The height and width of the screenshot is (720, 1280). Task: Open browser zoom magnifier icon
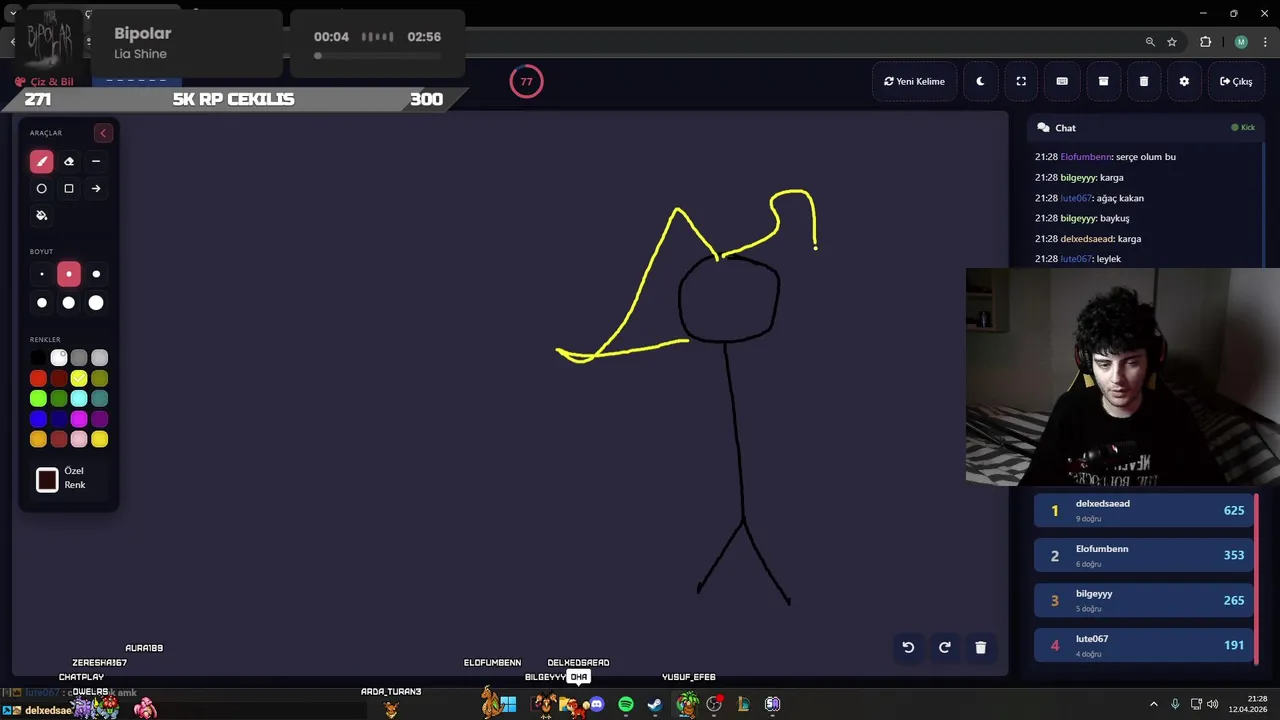[x=1150, y=42]
